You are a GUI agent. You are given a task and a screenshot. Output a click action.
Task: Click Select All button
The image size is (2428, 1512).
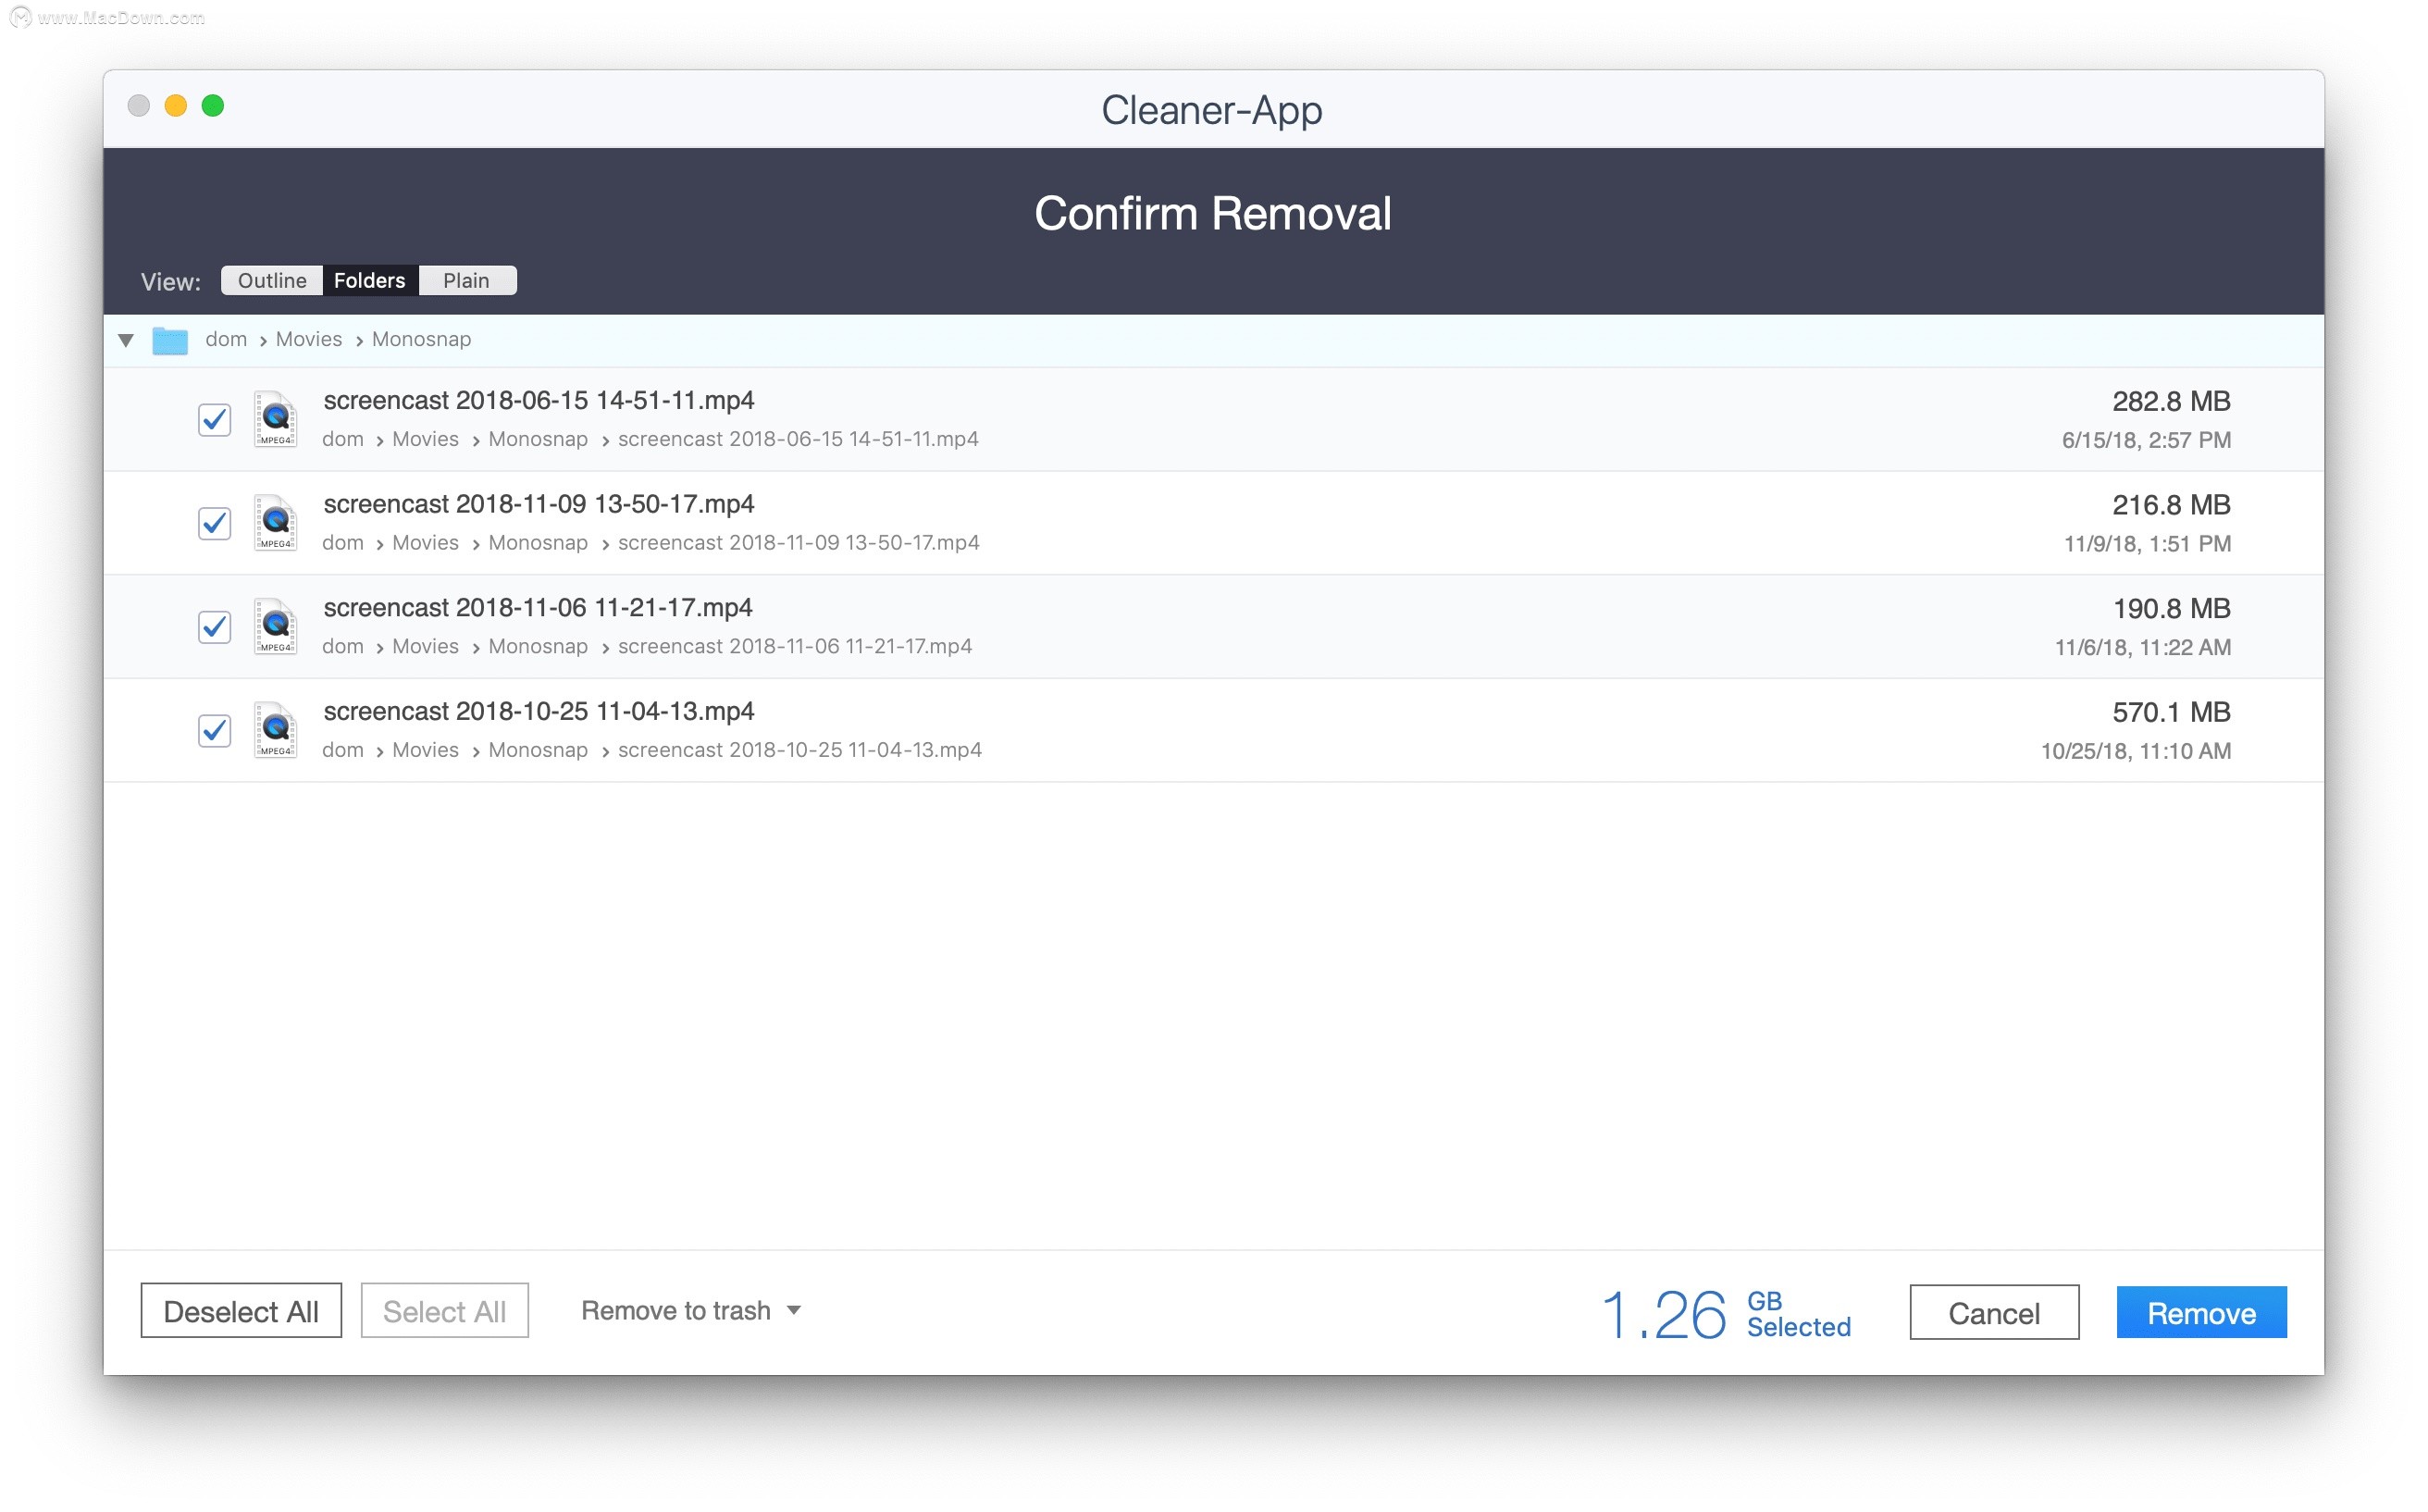click(x=445, y=1311)
